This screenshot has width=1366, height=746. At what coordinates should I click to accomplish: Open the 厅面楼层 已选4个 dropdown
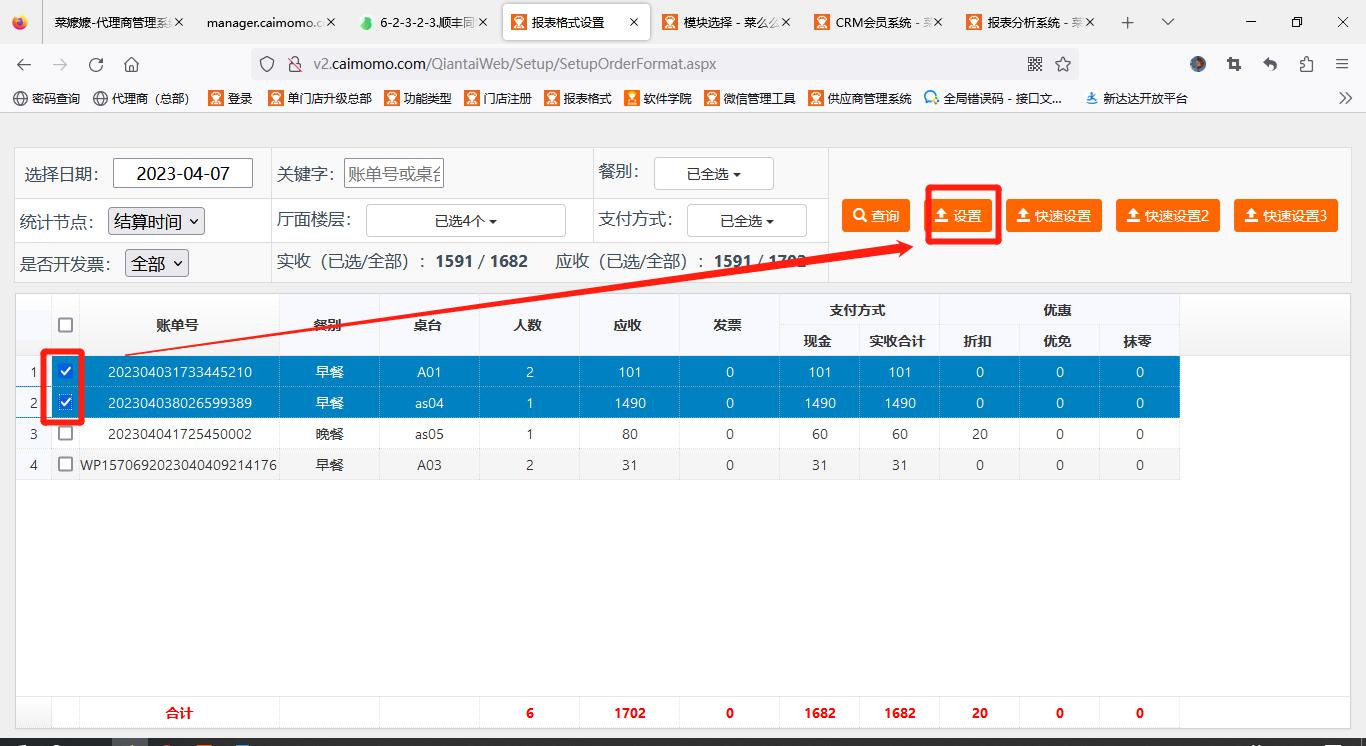click(466, 220)
